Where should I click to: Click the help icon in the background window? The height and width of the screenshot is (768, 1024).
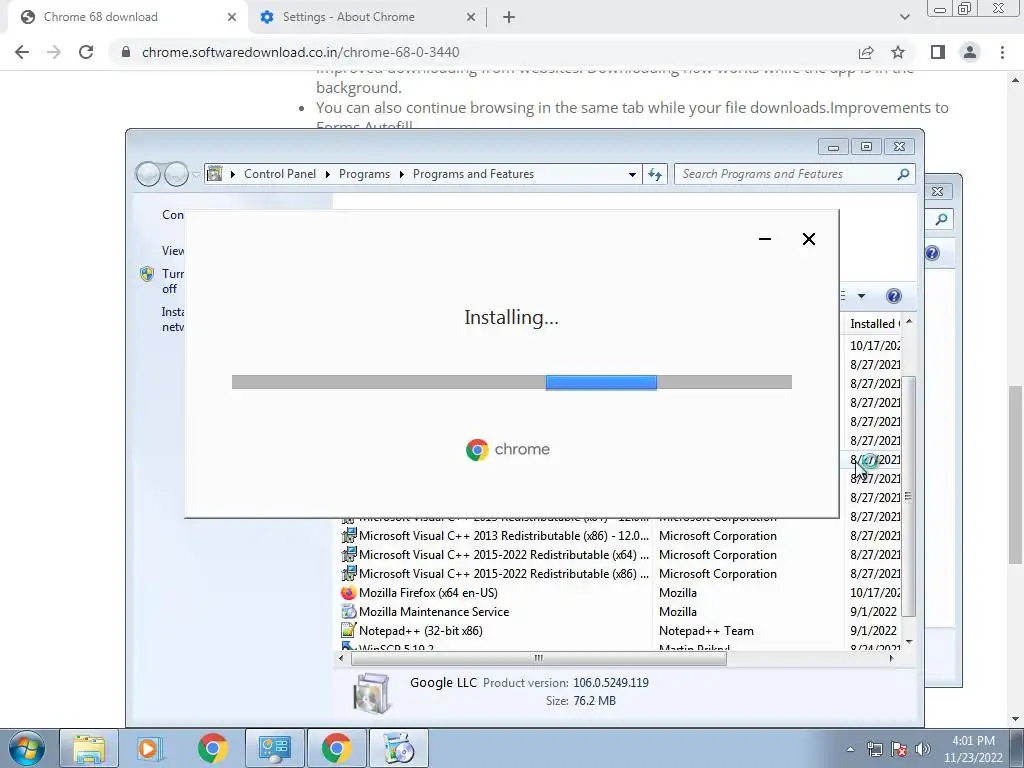[x=932, y=253]
